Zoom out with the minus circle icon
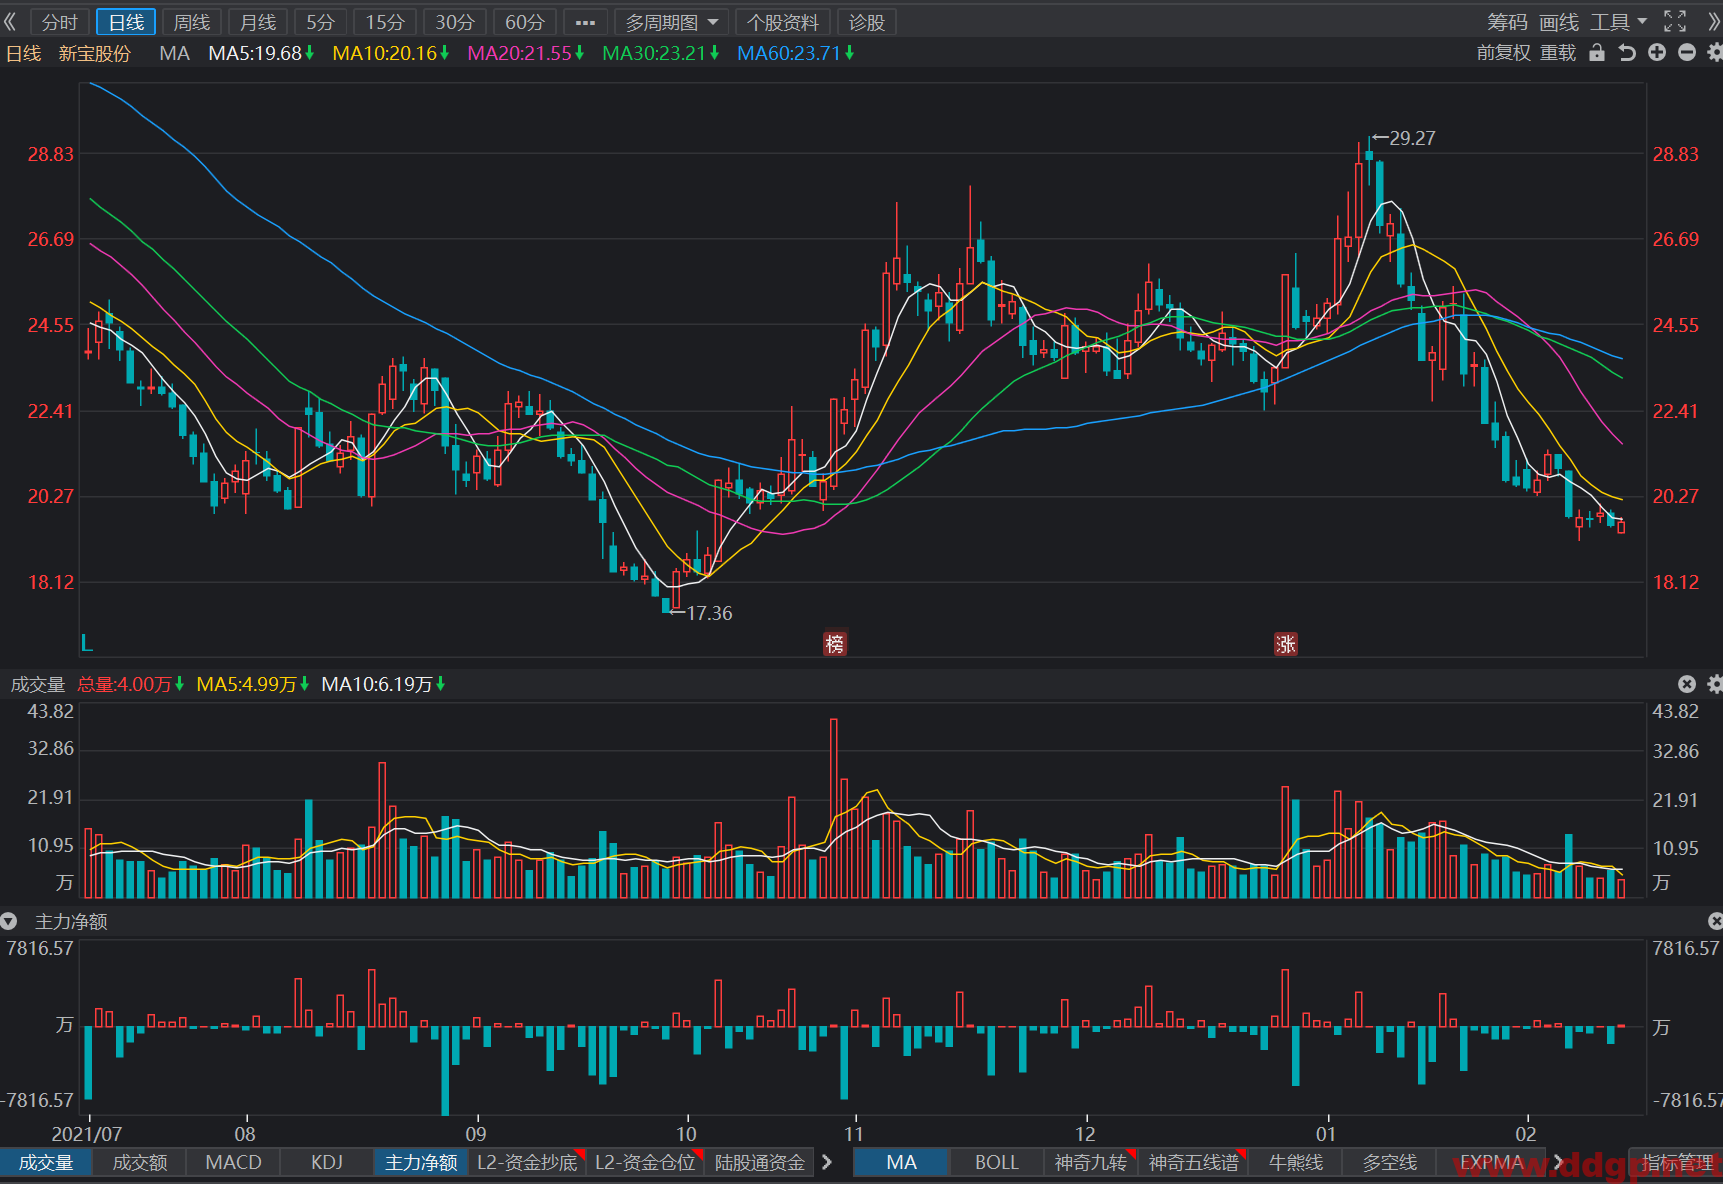 (1687, 53)
